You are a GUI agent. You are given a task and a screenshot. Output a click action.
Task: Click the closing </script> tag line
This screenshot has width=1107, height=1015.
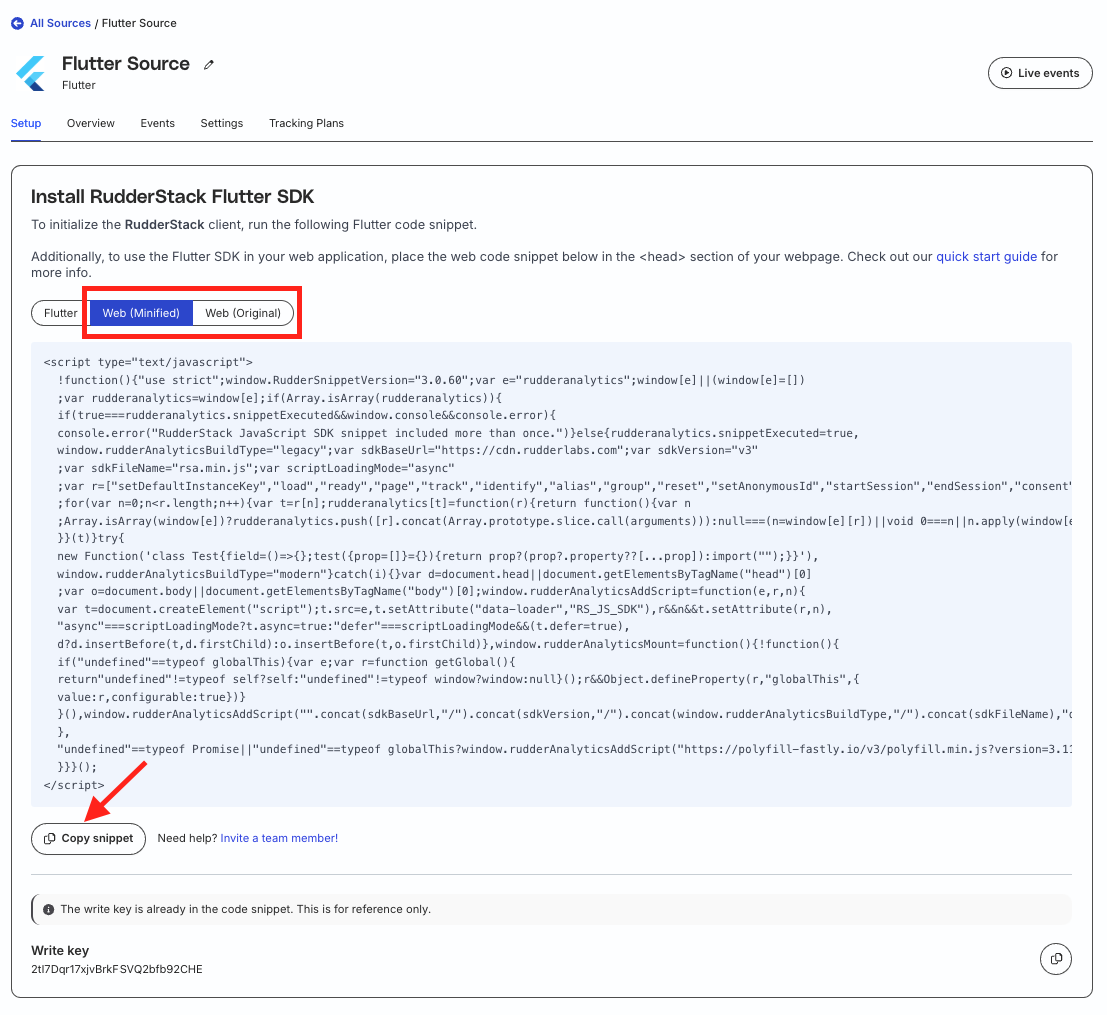(74, 785)
